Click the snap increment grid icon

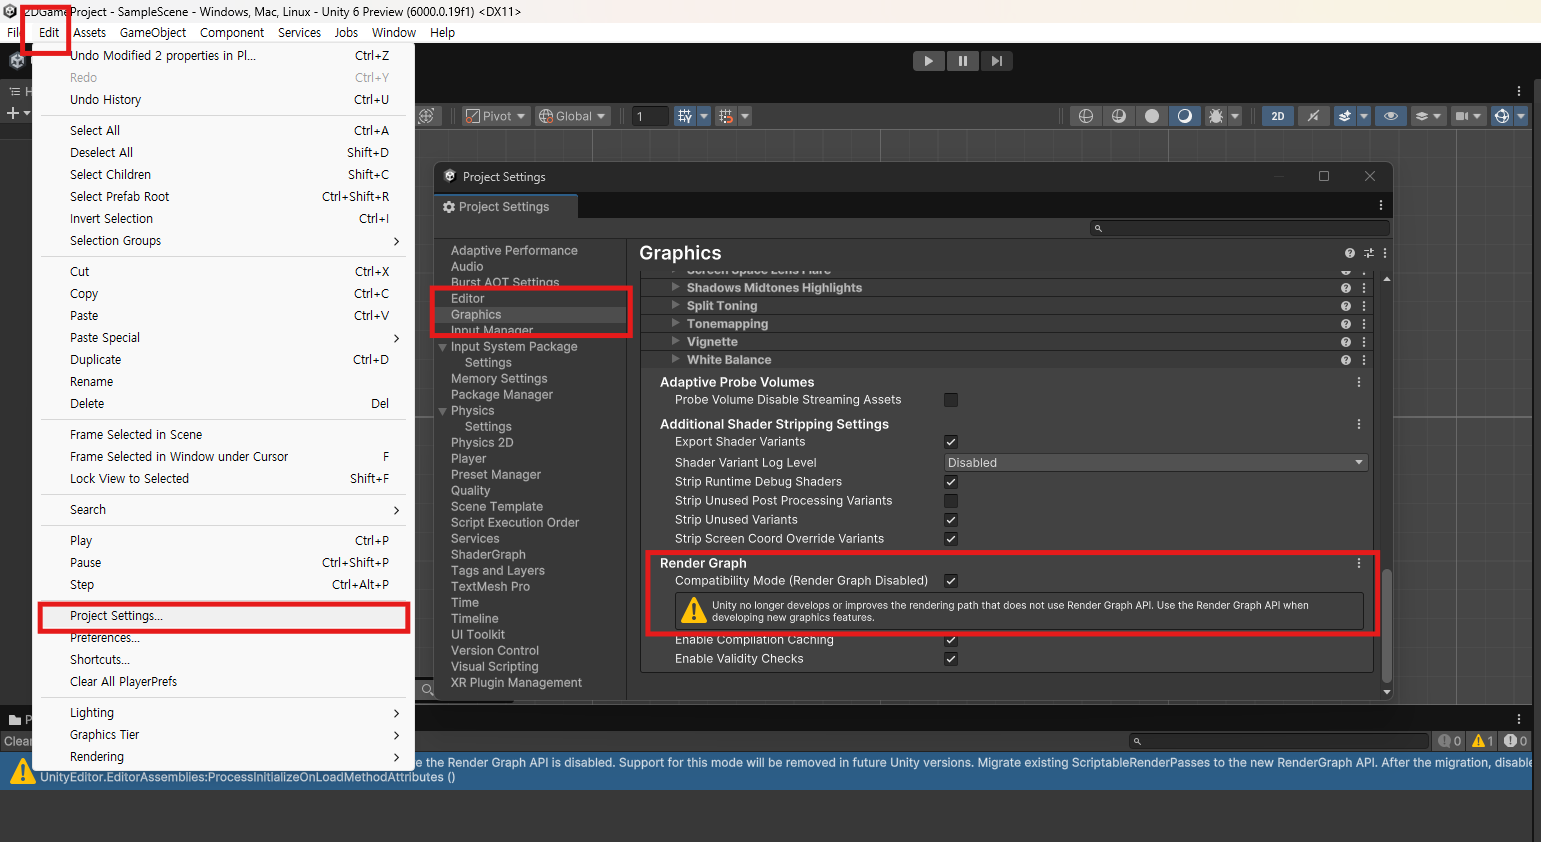click(726, 116)
